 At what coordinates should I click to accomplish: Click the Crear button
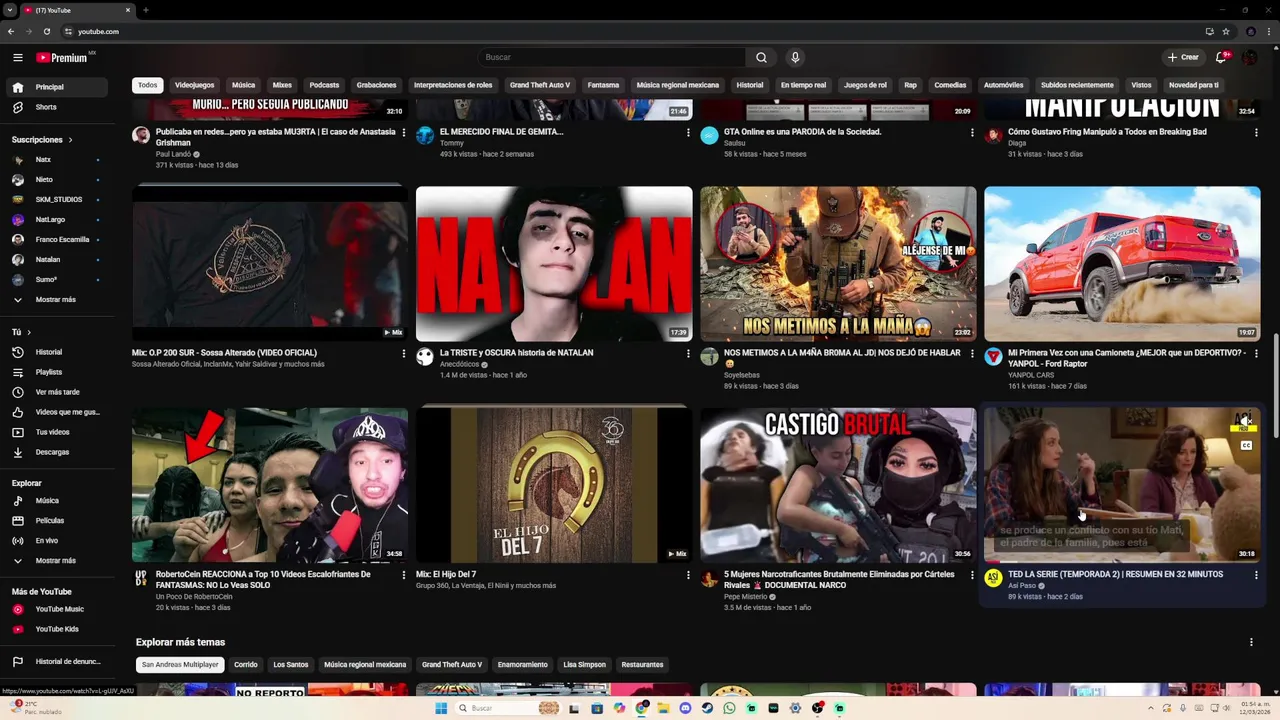coord(1183,57)
